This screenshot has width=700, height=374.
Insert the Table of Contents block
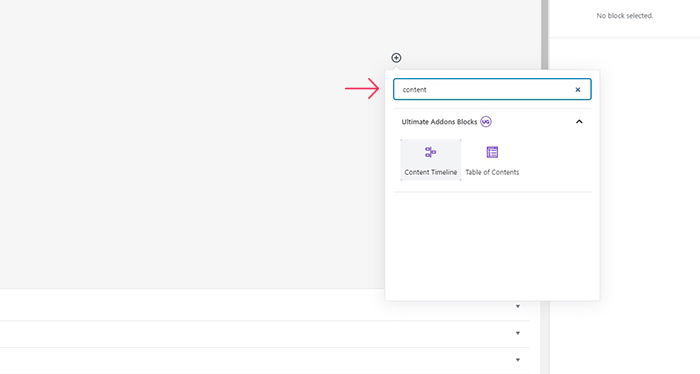pos(492,160)
